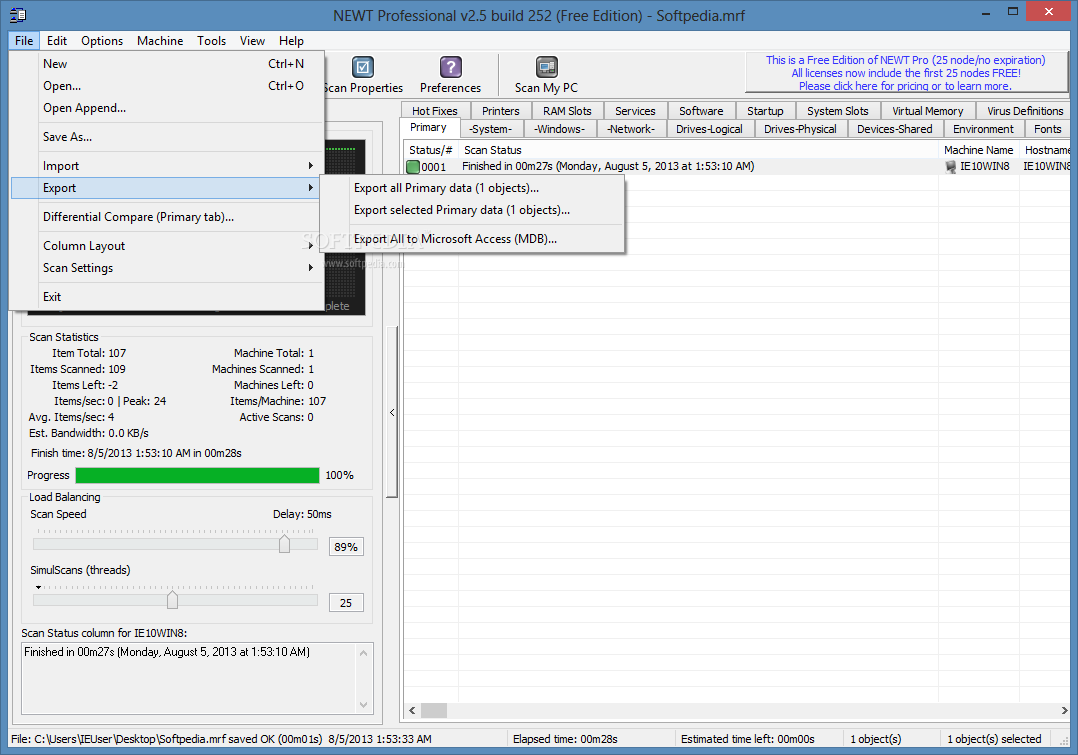Image resolution: width=1078 pixels, height=755 pixels.
Task: Click the Status/# column header
Action: [x=431, y=150]
